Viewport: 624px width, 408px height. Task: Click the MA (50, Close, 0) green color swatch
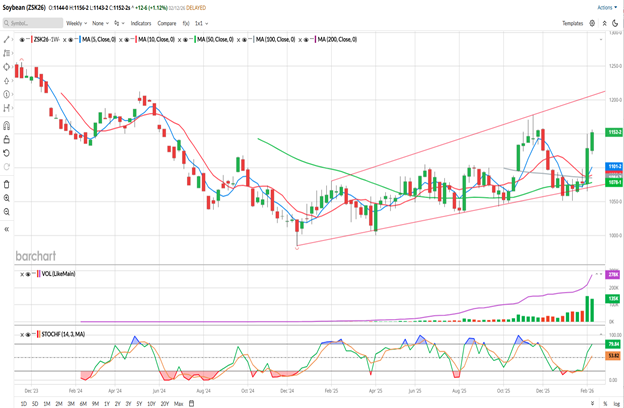pos(195,40)
